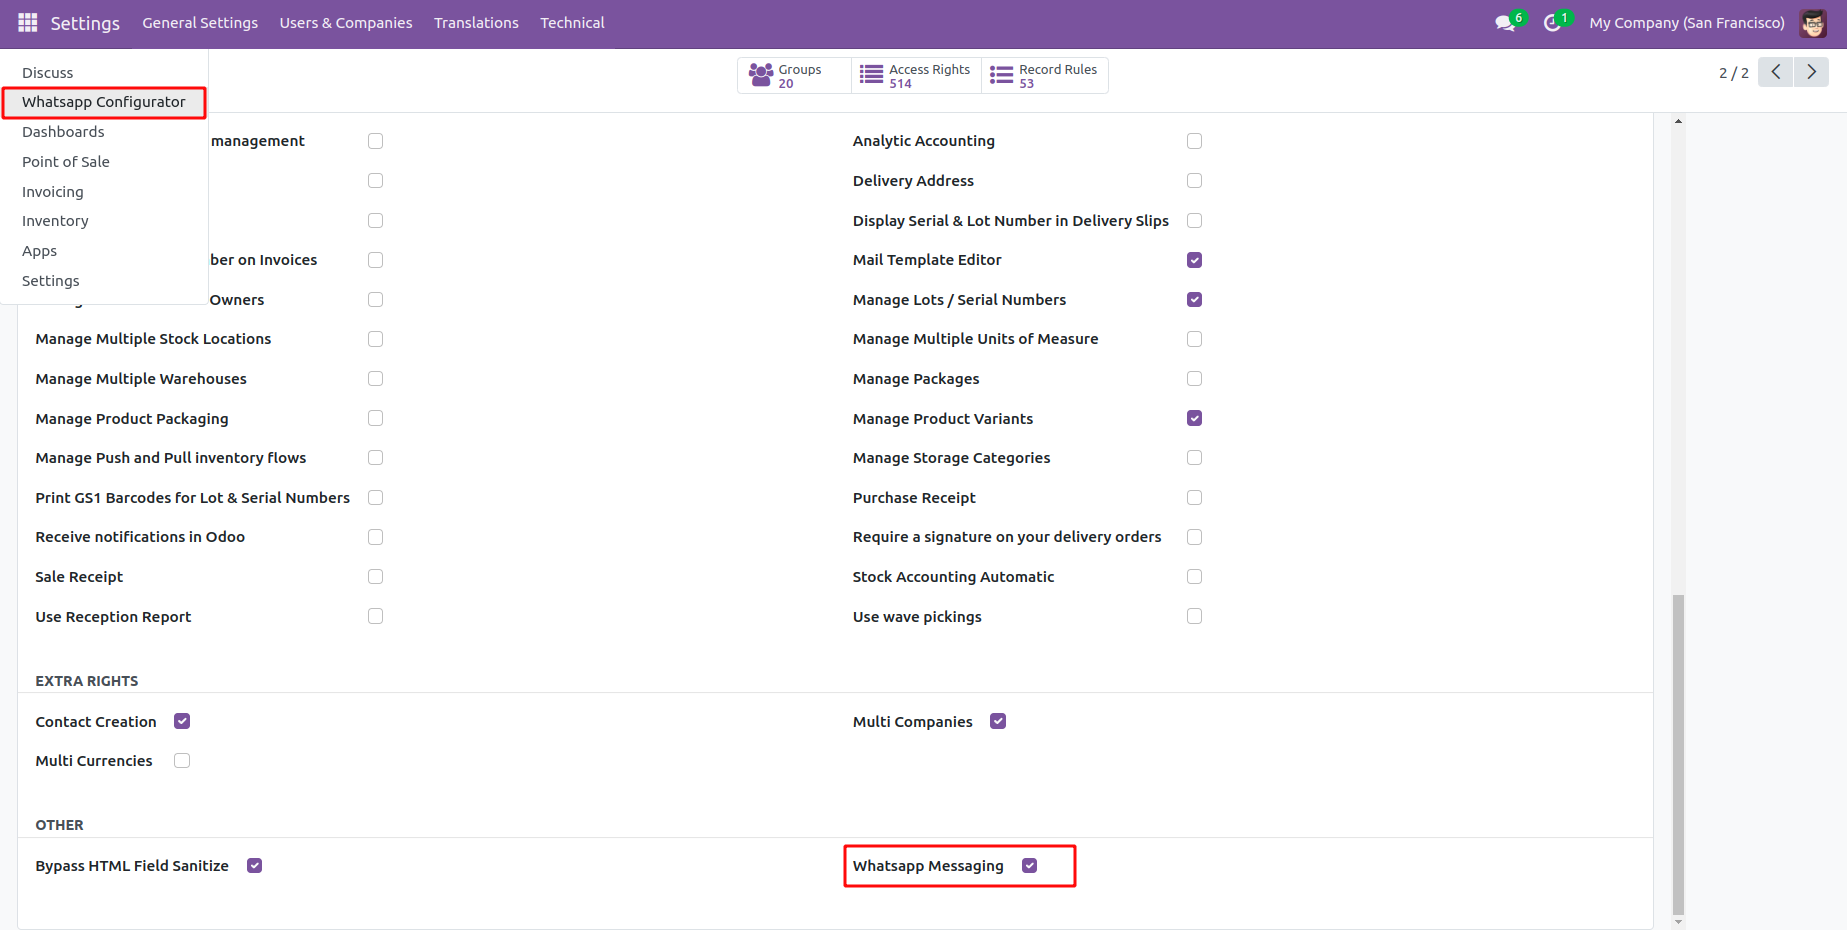Select Dashboards from the apps menu
This screenshot has width=1847, height=930.
point(63,132)
